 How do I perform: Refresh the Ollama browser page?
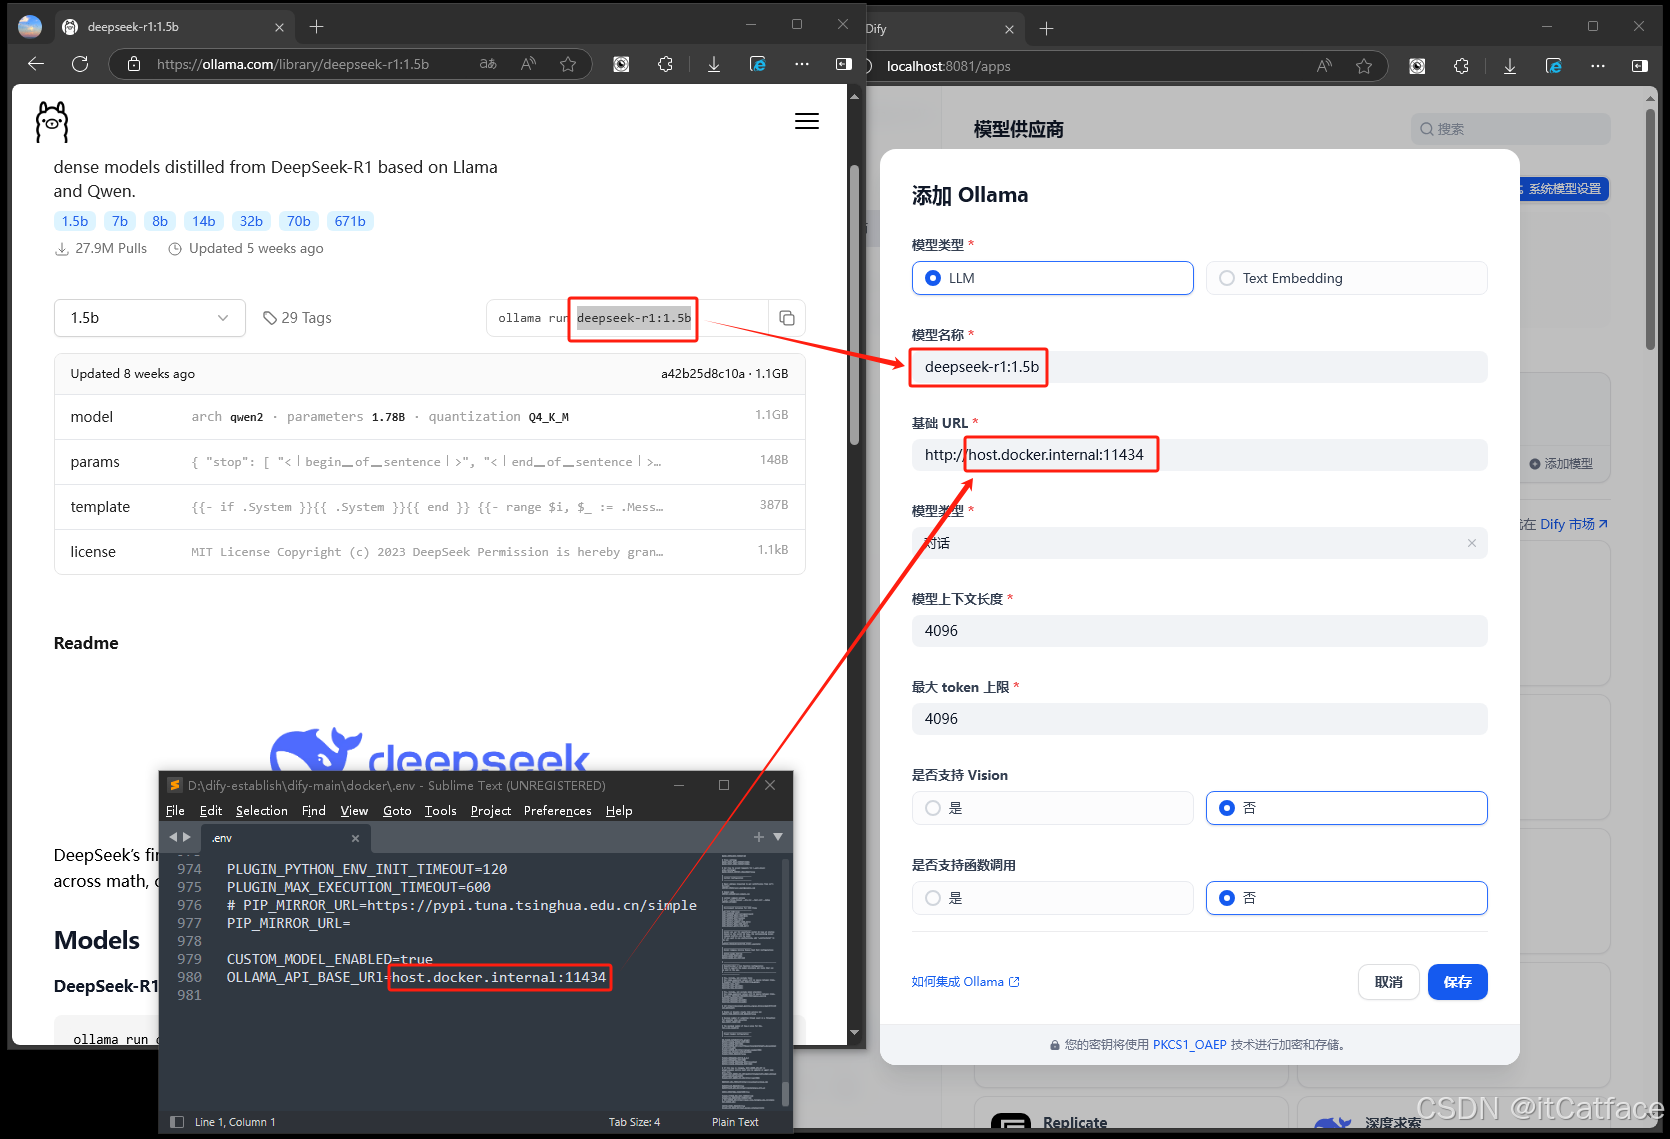[x=80, y=64]
